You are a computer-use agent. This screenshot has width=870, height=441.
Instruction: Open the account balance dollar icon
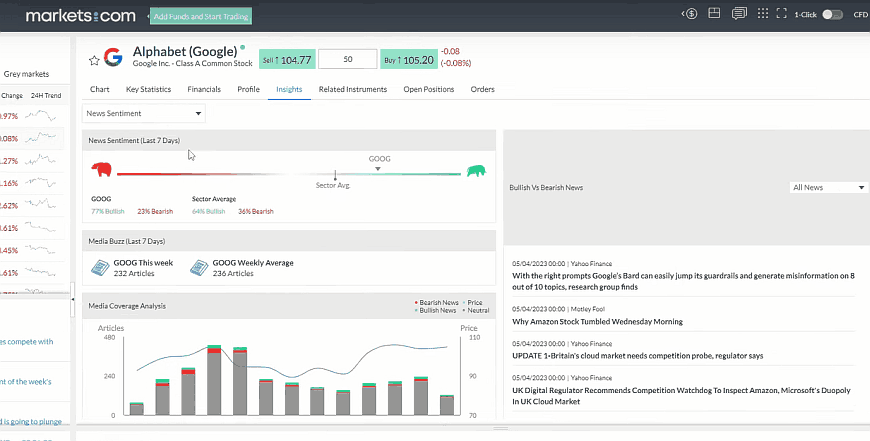click(x=688, y=14)
